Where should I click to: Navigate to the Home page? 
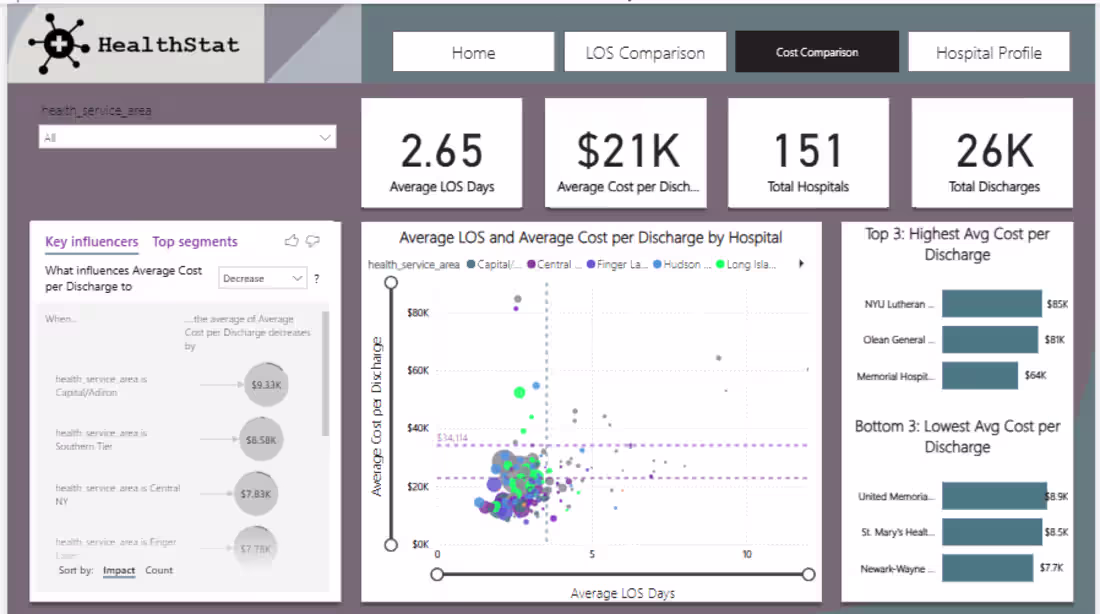[x=473, y=52]
